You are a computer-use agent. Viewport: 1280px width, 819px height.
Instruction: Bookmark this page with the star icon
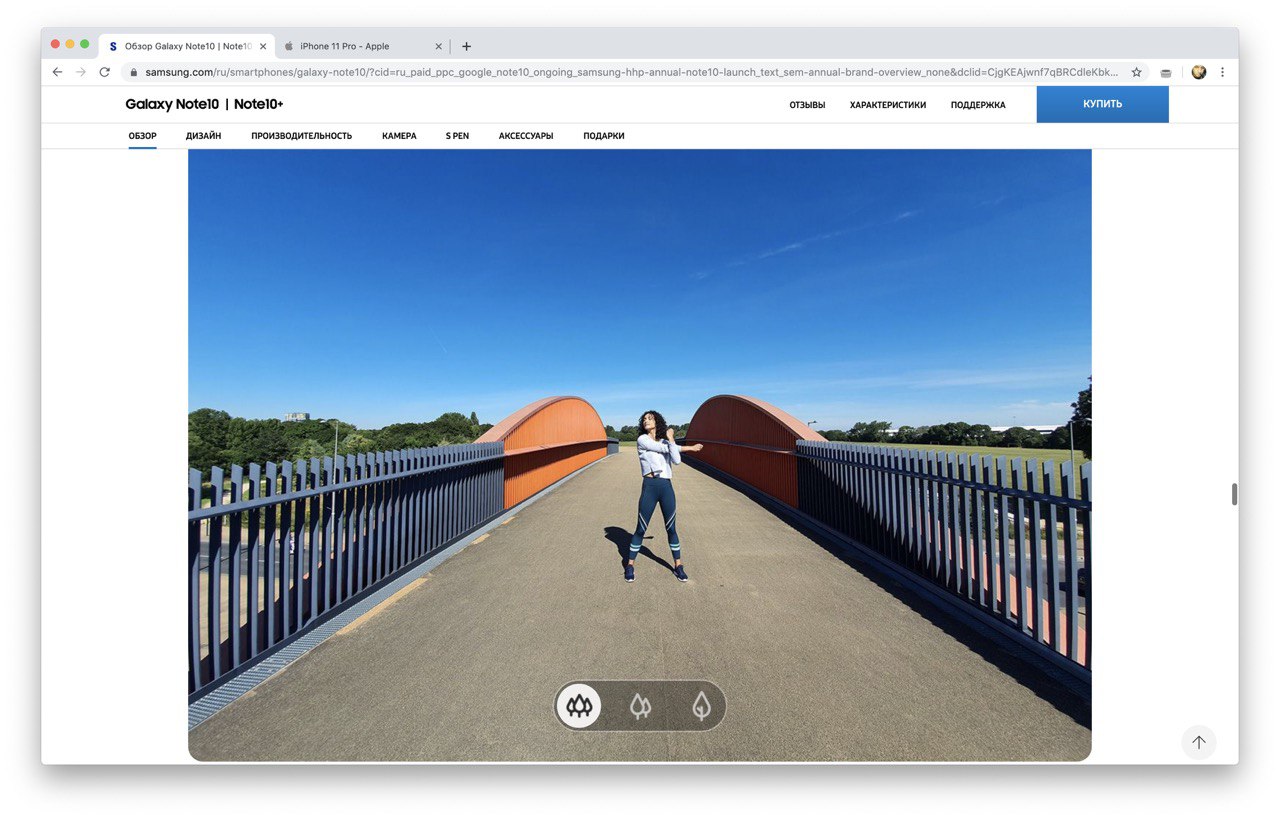coord(1136,72)
